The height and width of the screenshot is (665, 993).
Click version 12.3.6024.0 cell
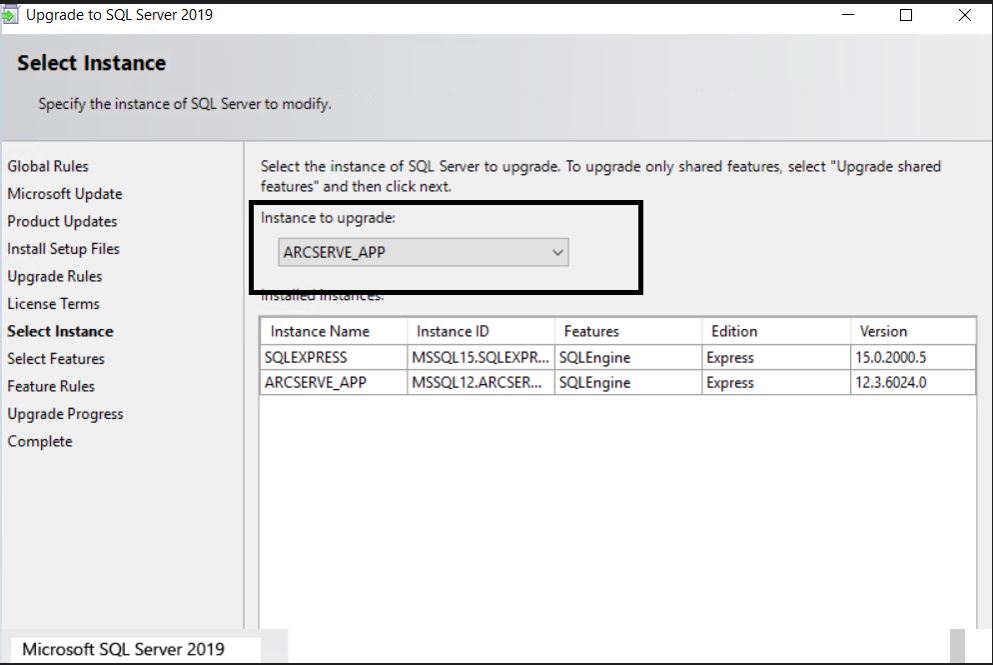point(913,383)
